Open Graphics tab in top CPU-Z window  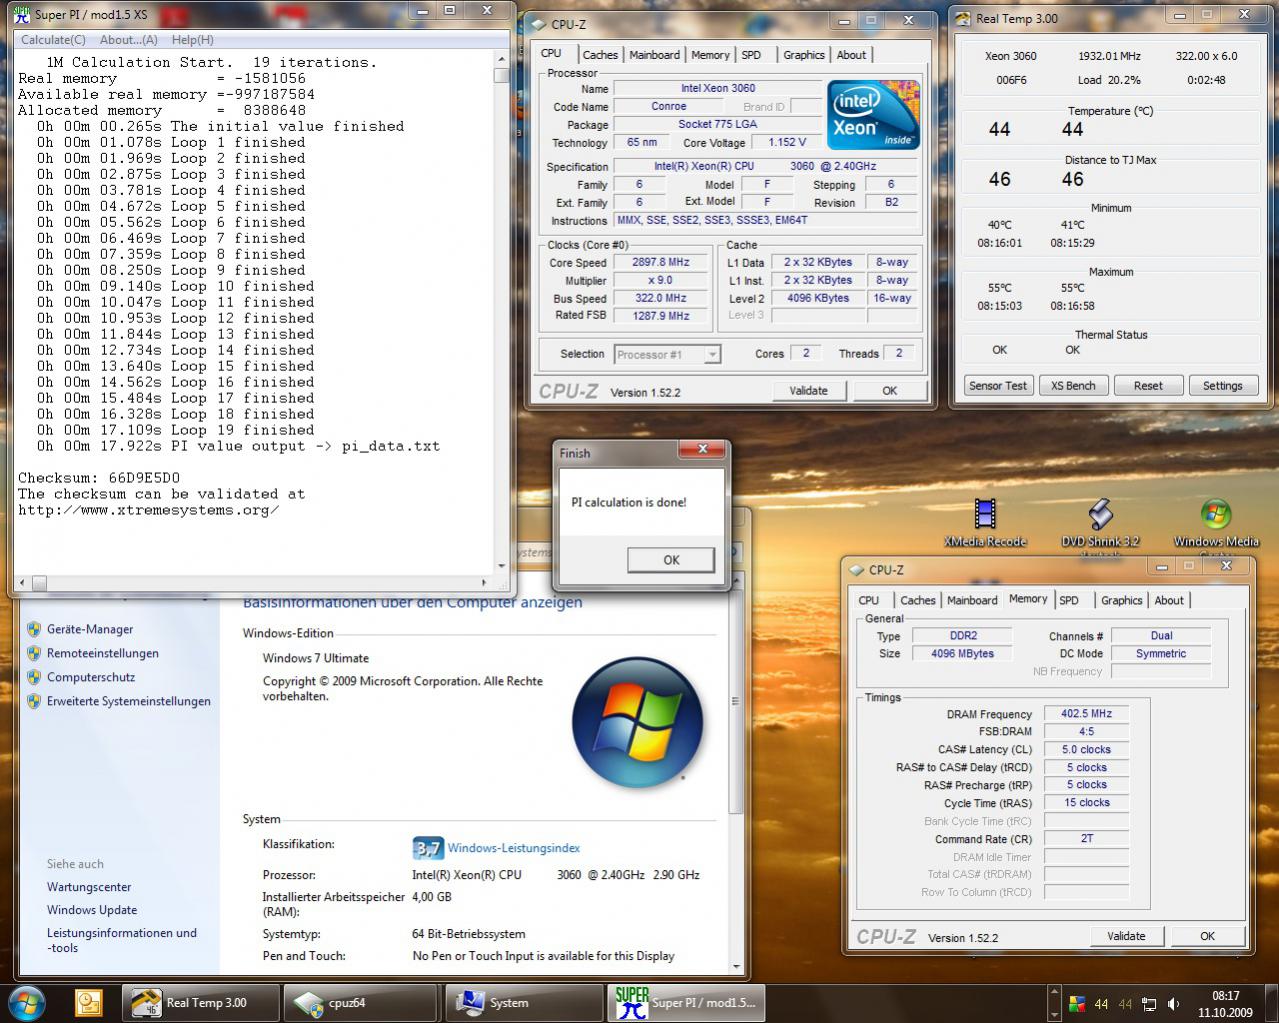[804, 55]
